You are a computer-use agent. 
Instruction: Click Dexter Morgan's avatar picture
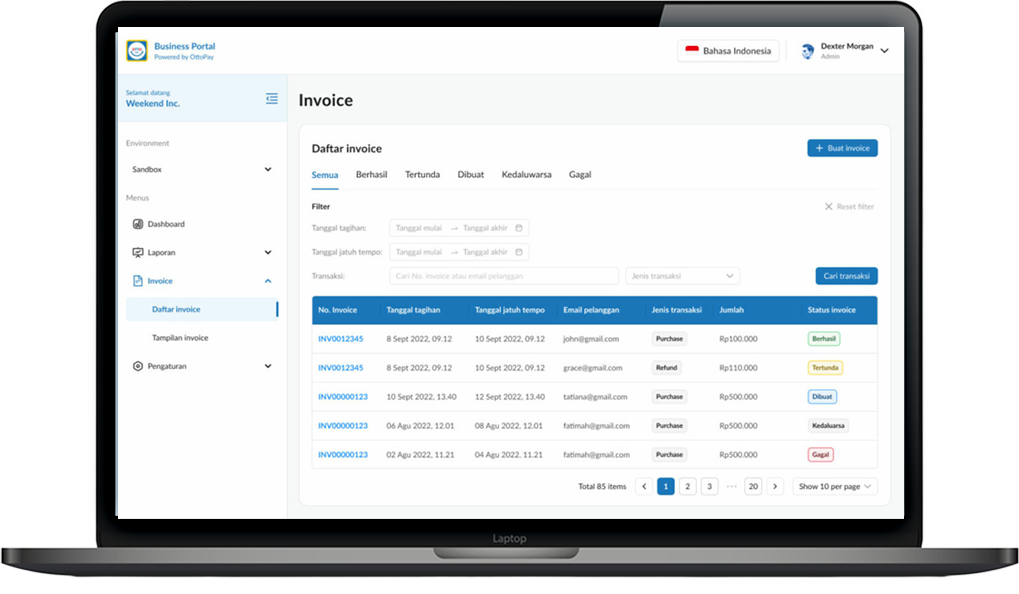click(x=807, y=51)
